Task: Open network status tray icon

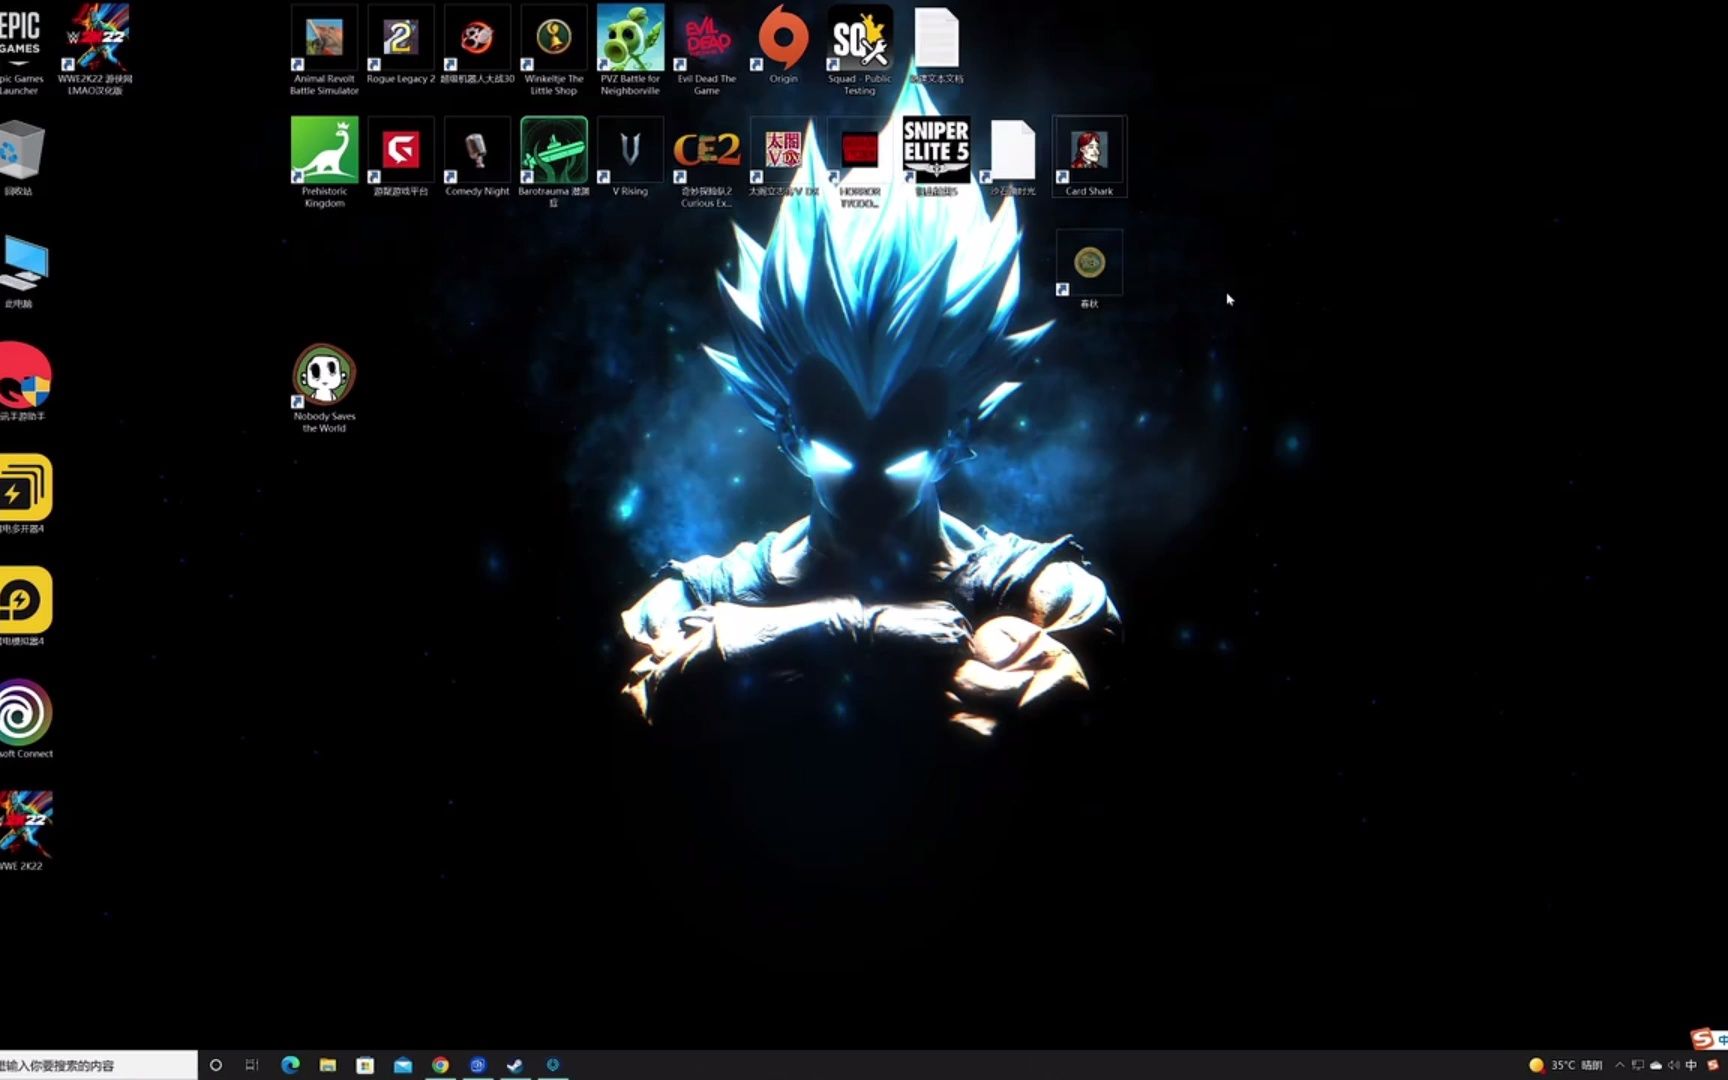Action: pyautogui.click(x=1638, y=1065)
